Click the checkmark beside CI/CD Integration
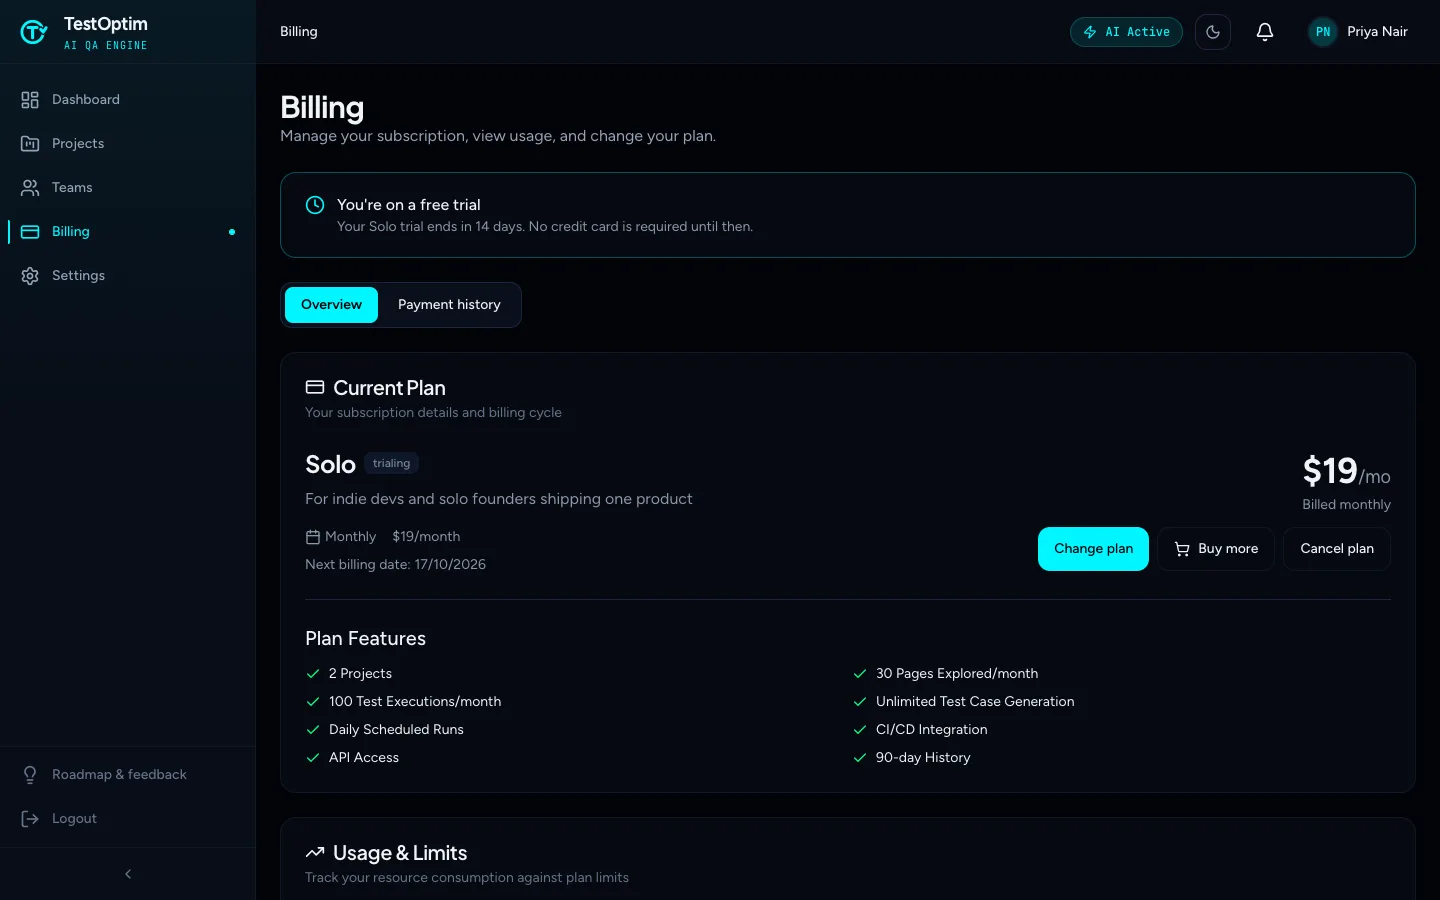The height and width of the screenshot is (900, 1440). pos(860,730)
